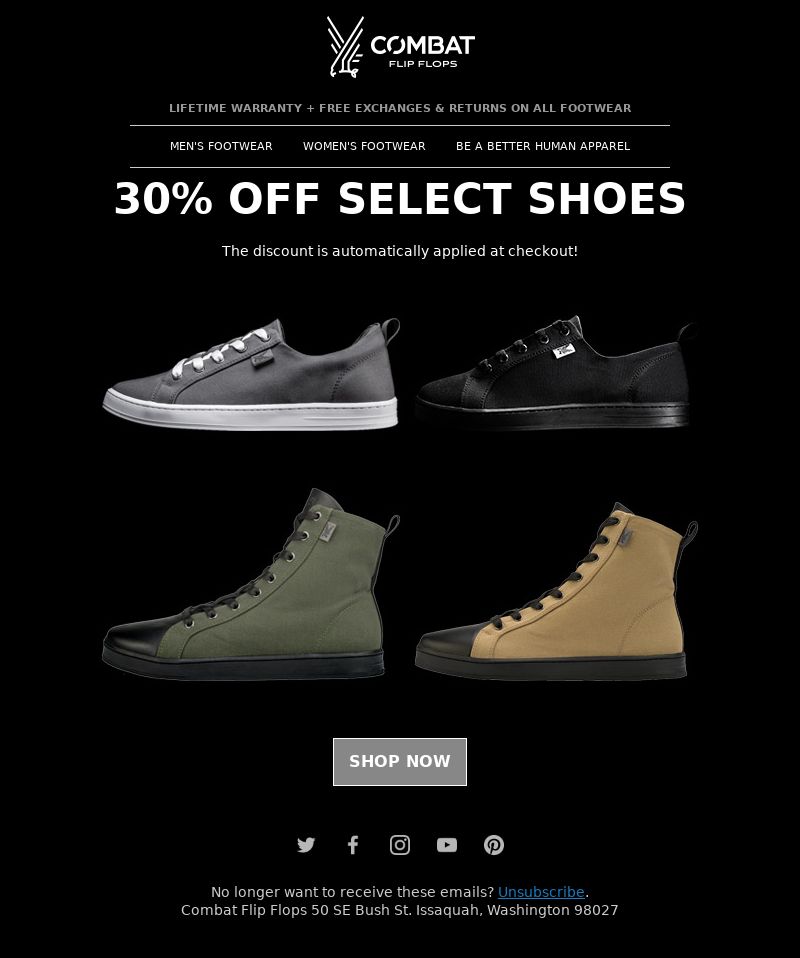Open the Men's Footwear menu link

pyautogui.click(x=221, y=146)
